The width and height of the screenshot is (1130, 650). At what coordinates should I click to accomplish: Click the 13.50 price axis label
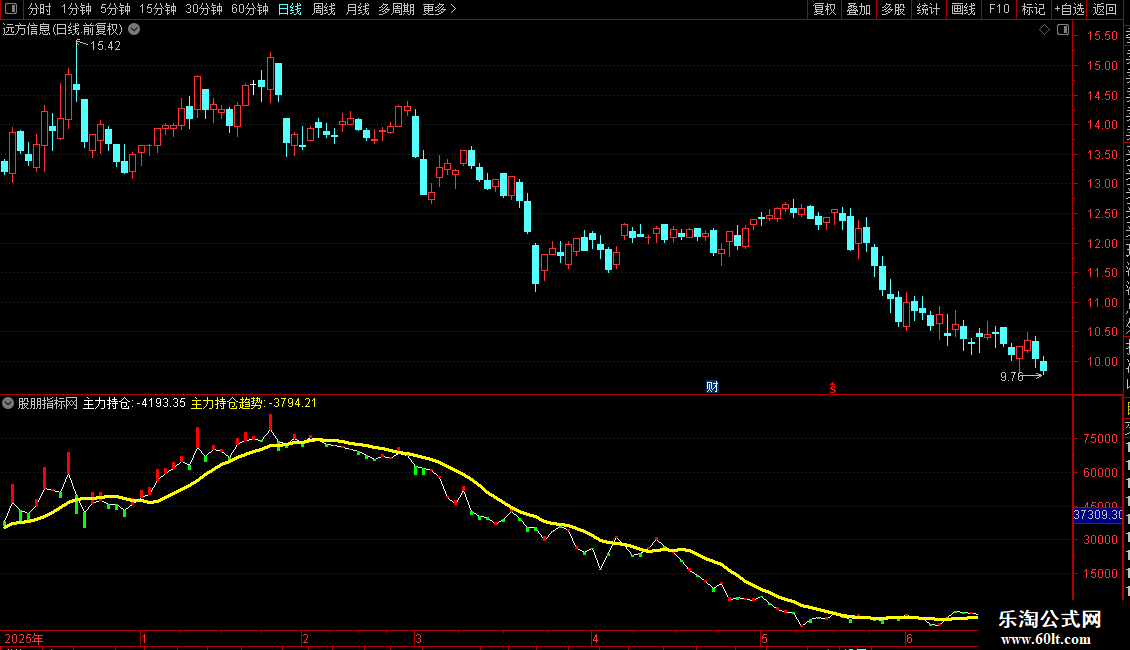(1103, 154)
